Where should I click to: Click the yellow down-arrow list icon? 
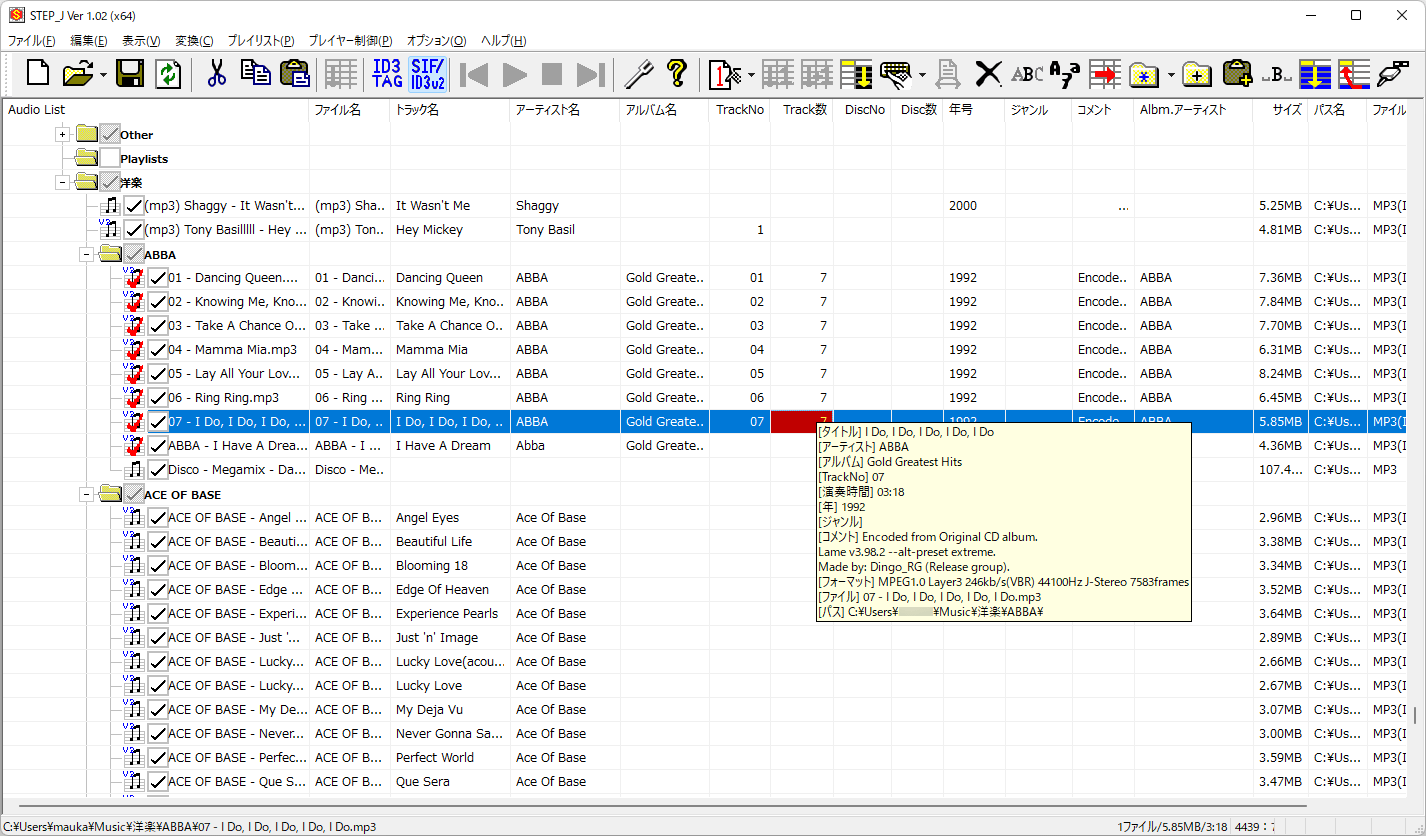[x=856, y=73]
